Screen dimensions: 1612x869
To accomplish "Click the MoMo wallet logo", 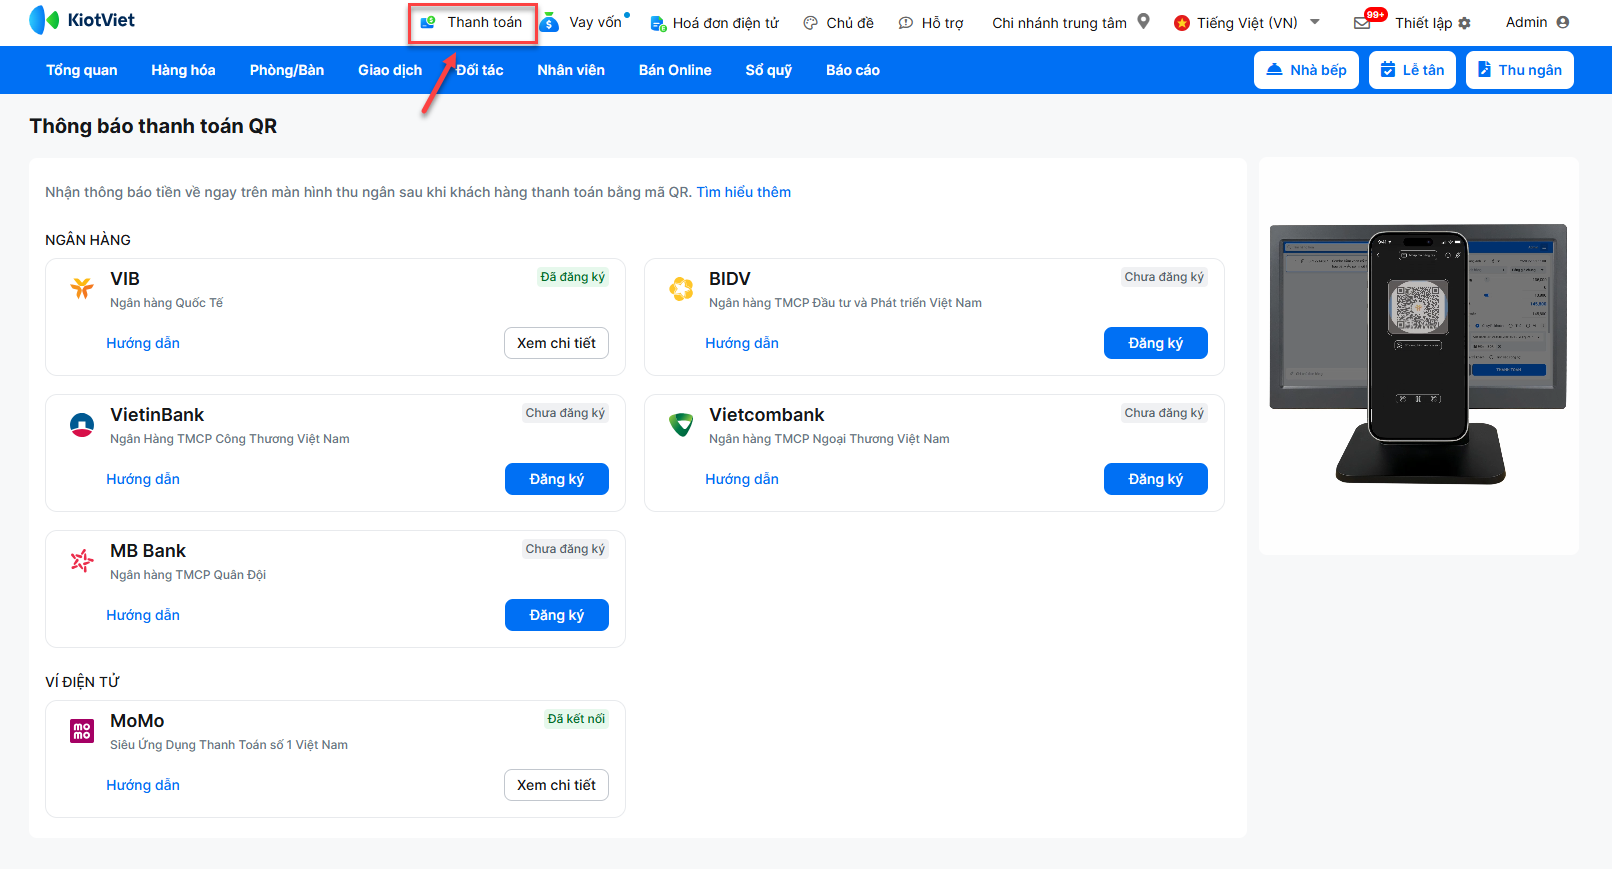I will tap(82, 731).
